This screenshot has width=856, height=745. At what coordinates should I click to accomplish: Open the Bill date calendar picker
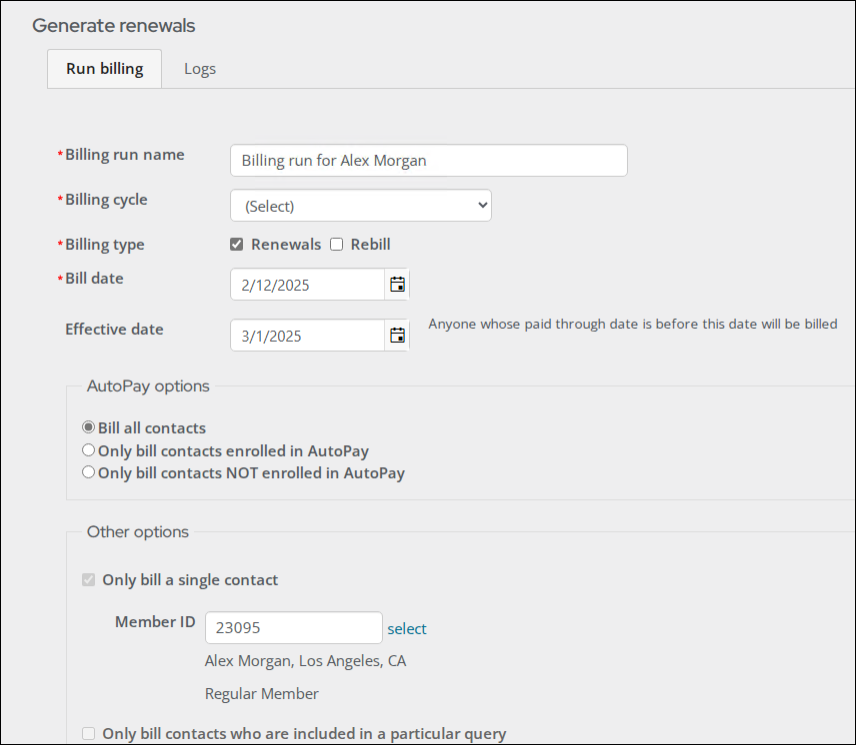tap(397, 284)
